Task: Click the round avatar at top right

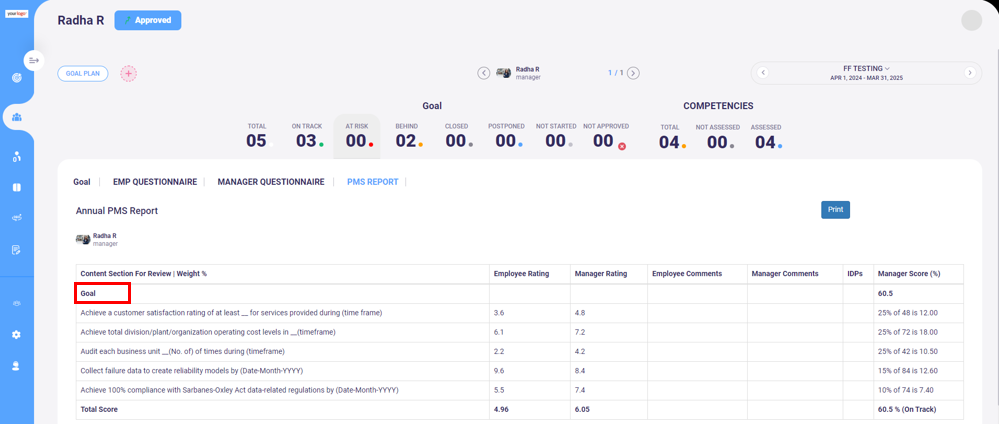Action: tap(972, 20)
